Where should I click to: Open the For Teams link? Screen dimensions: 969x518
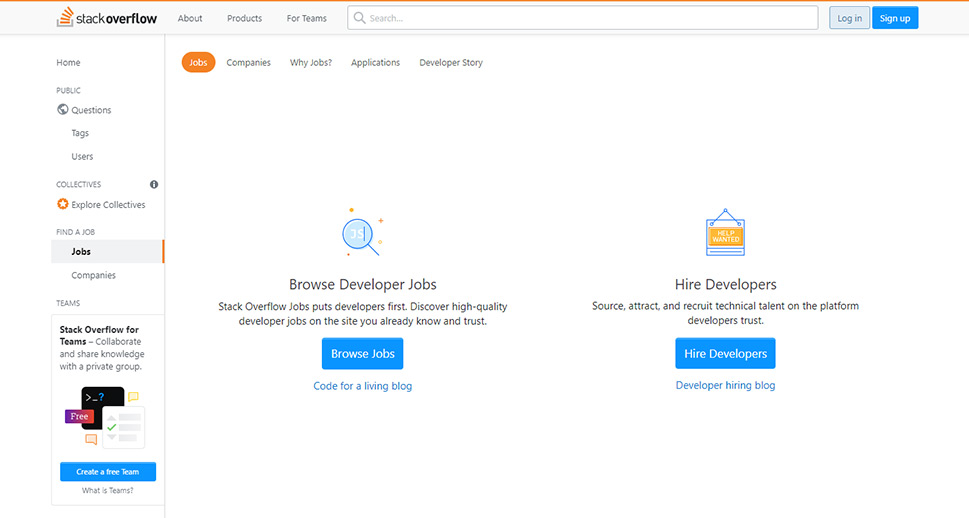(307, 18)
